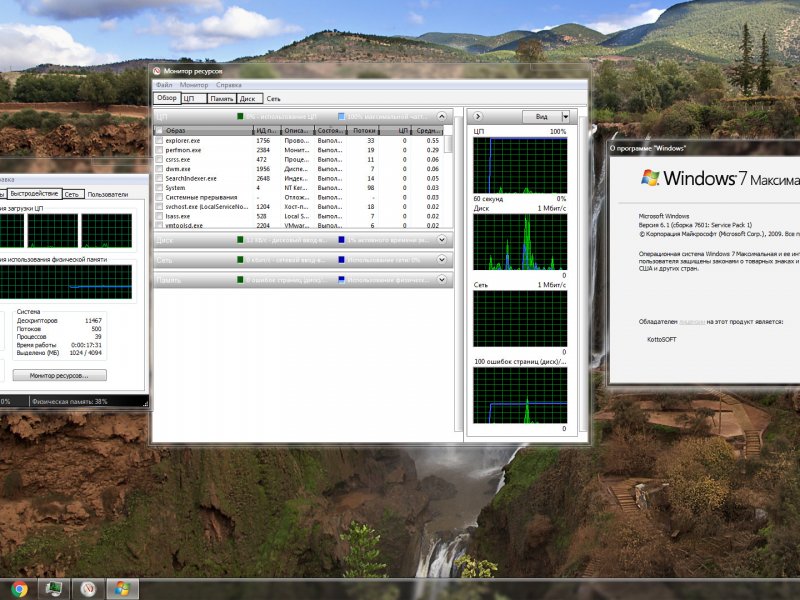Sort by the Средн... column header
This screenshot has width=800, height=600.
coord(428,131)
